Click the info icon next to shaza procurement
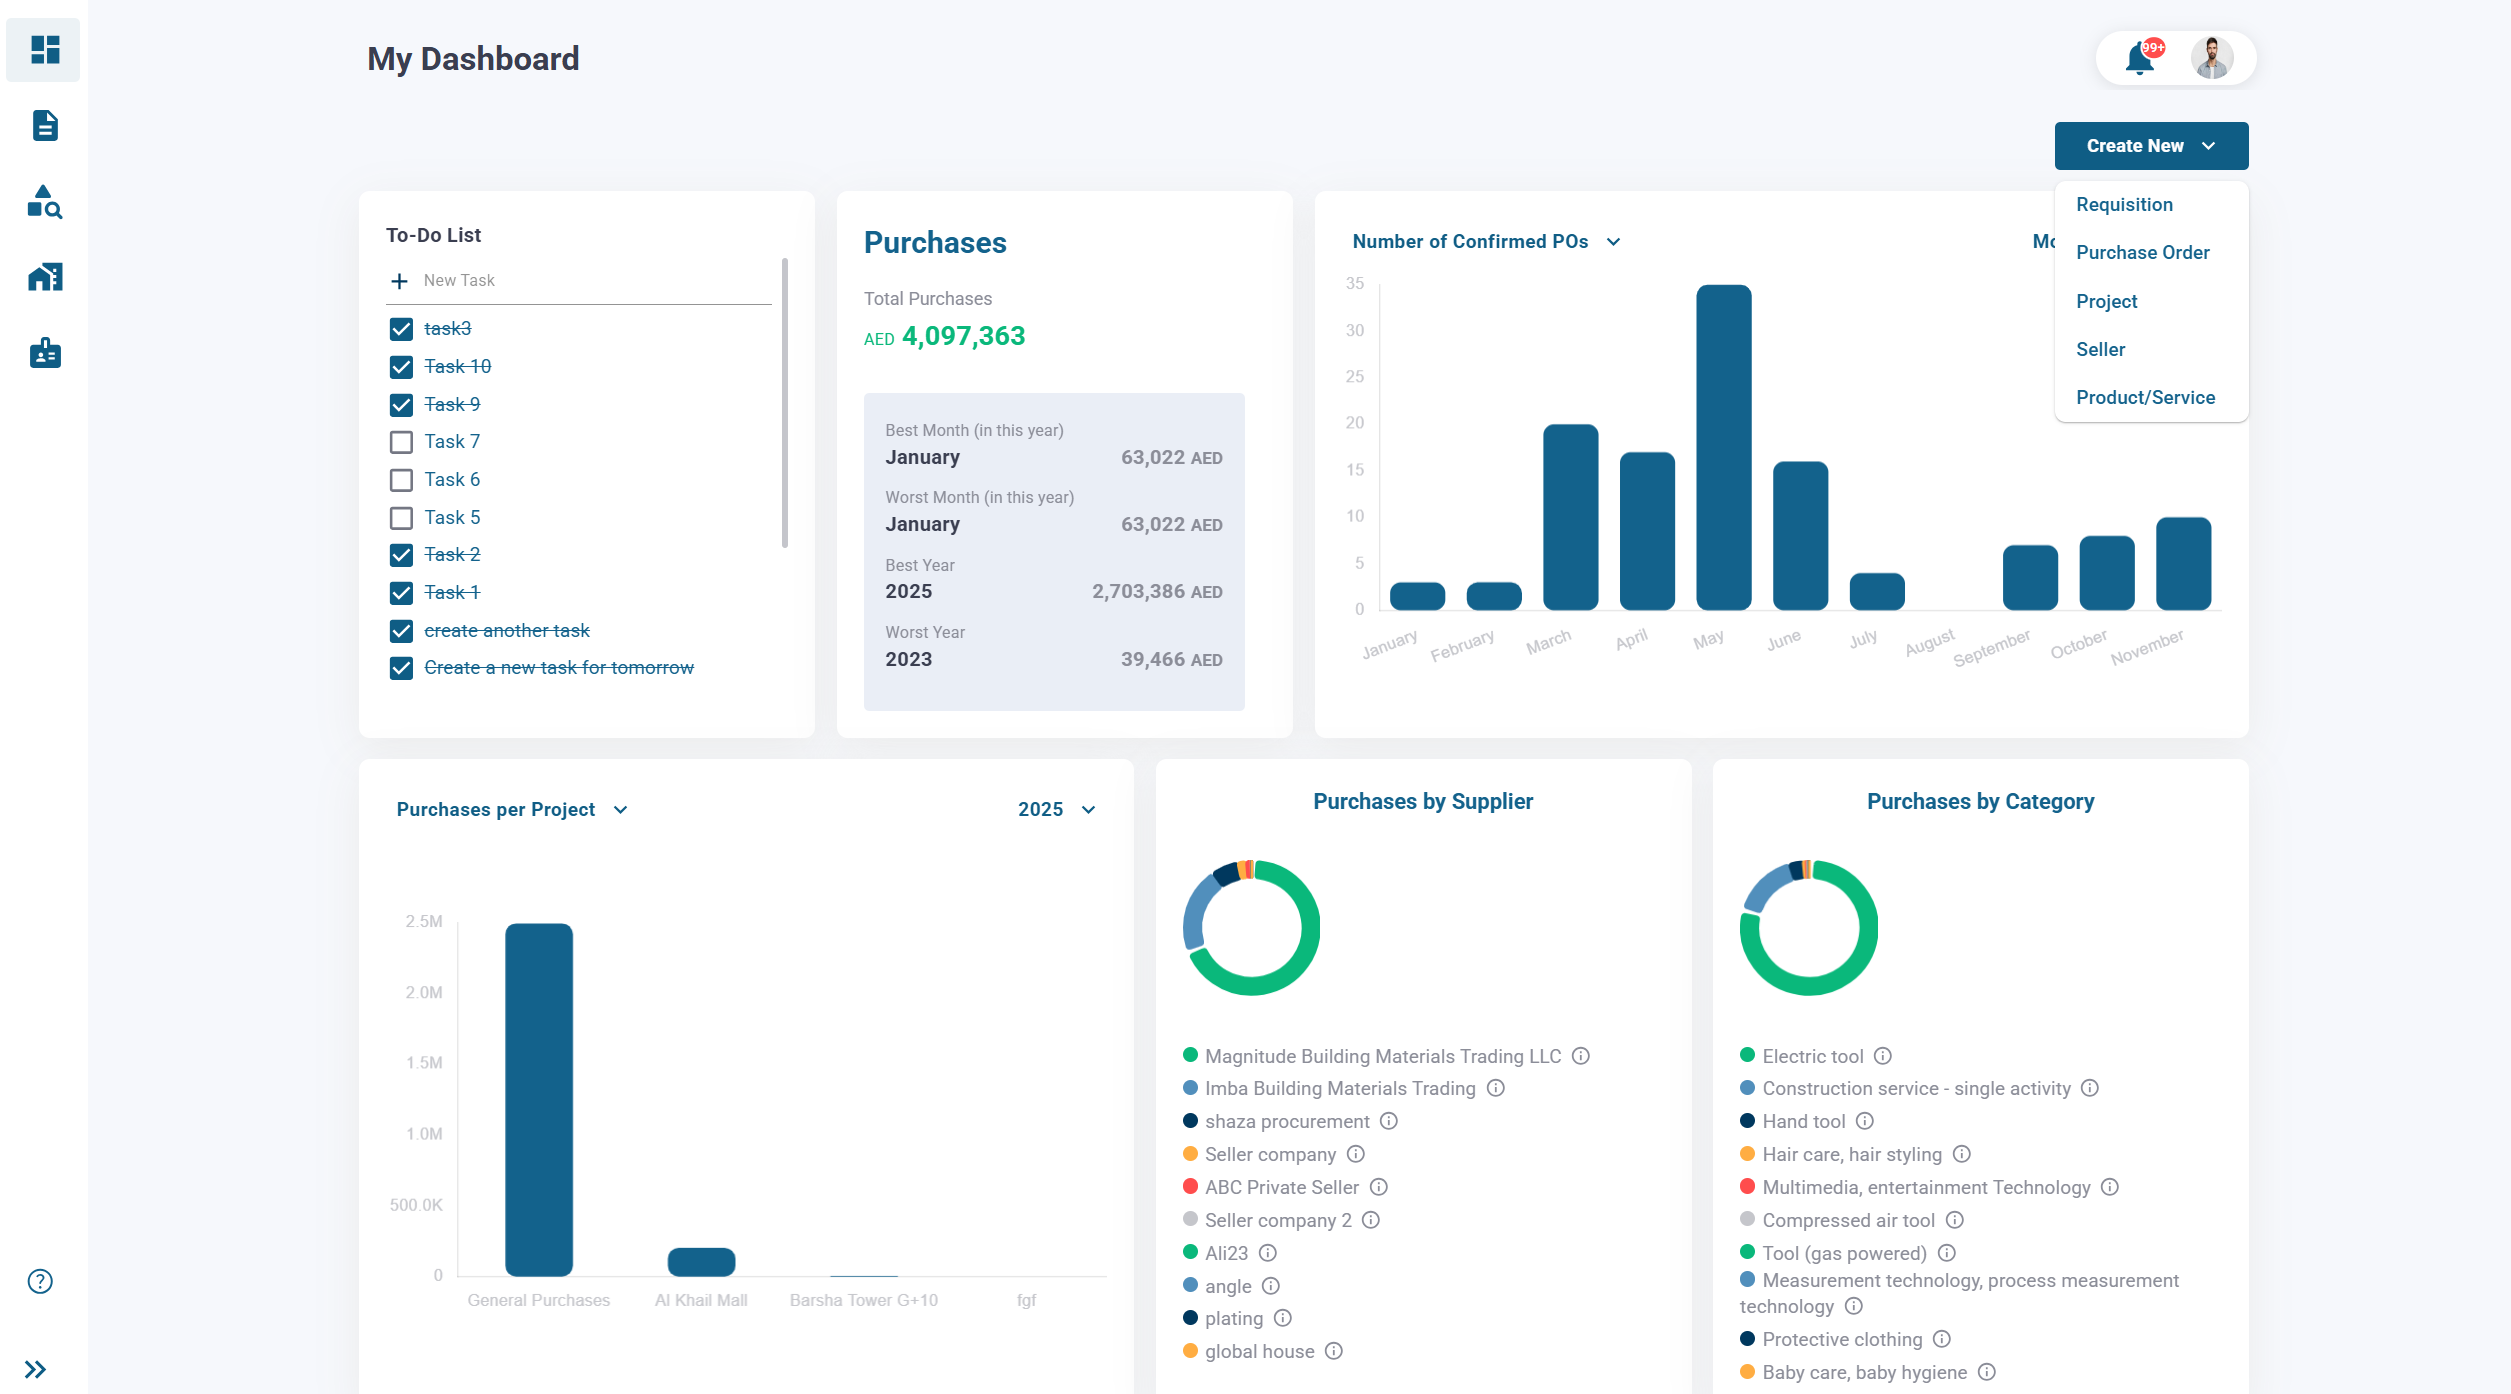This screenshot has width=2511, height=1394. (1388, 1121)
